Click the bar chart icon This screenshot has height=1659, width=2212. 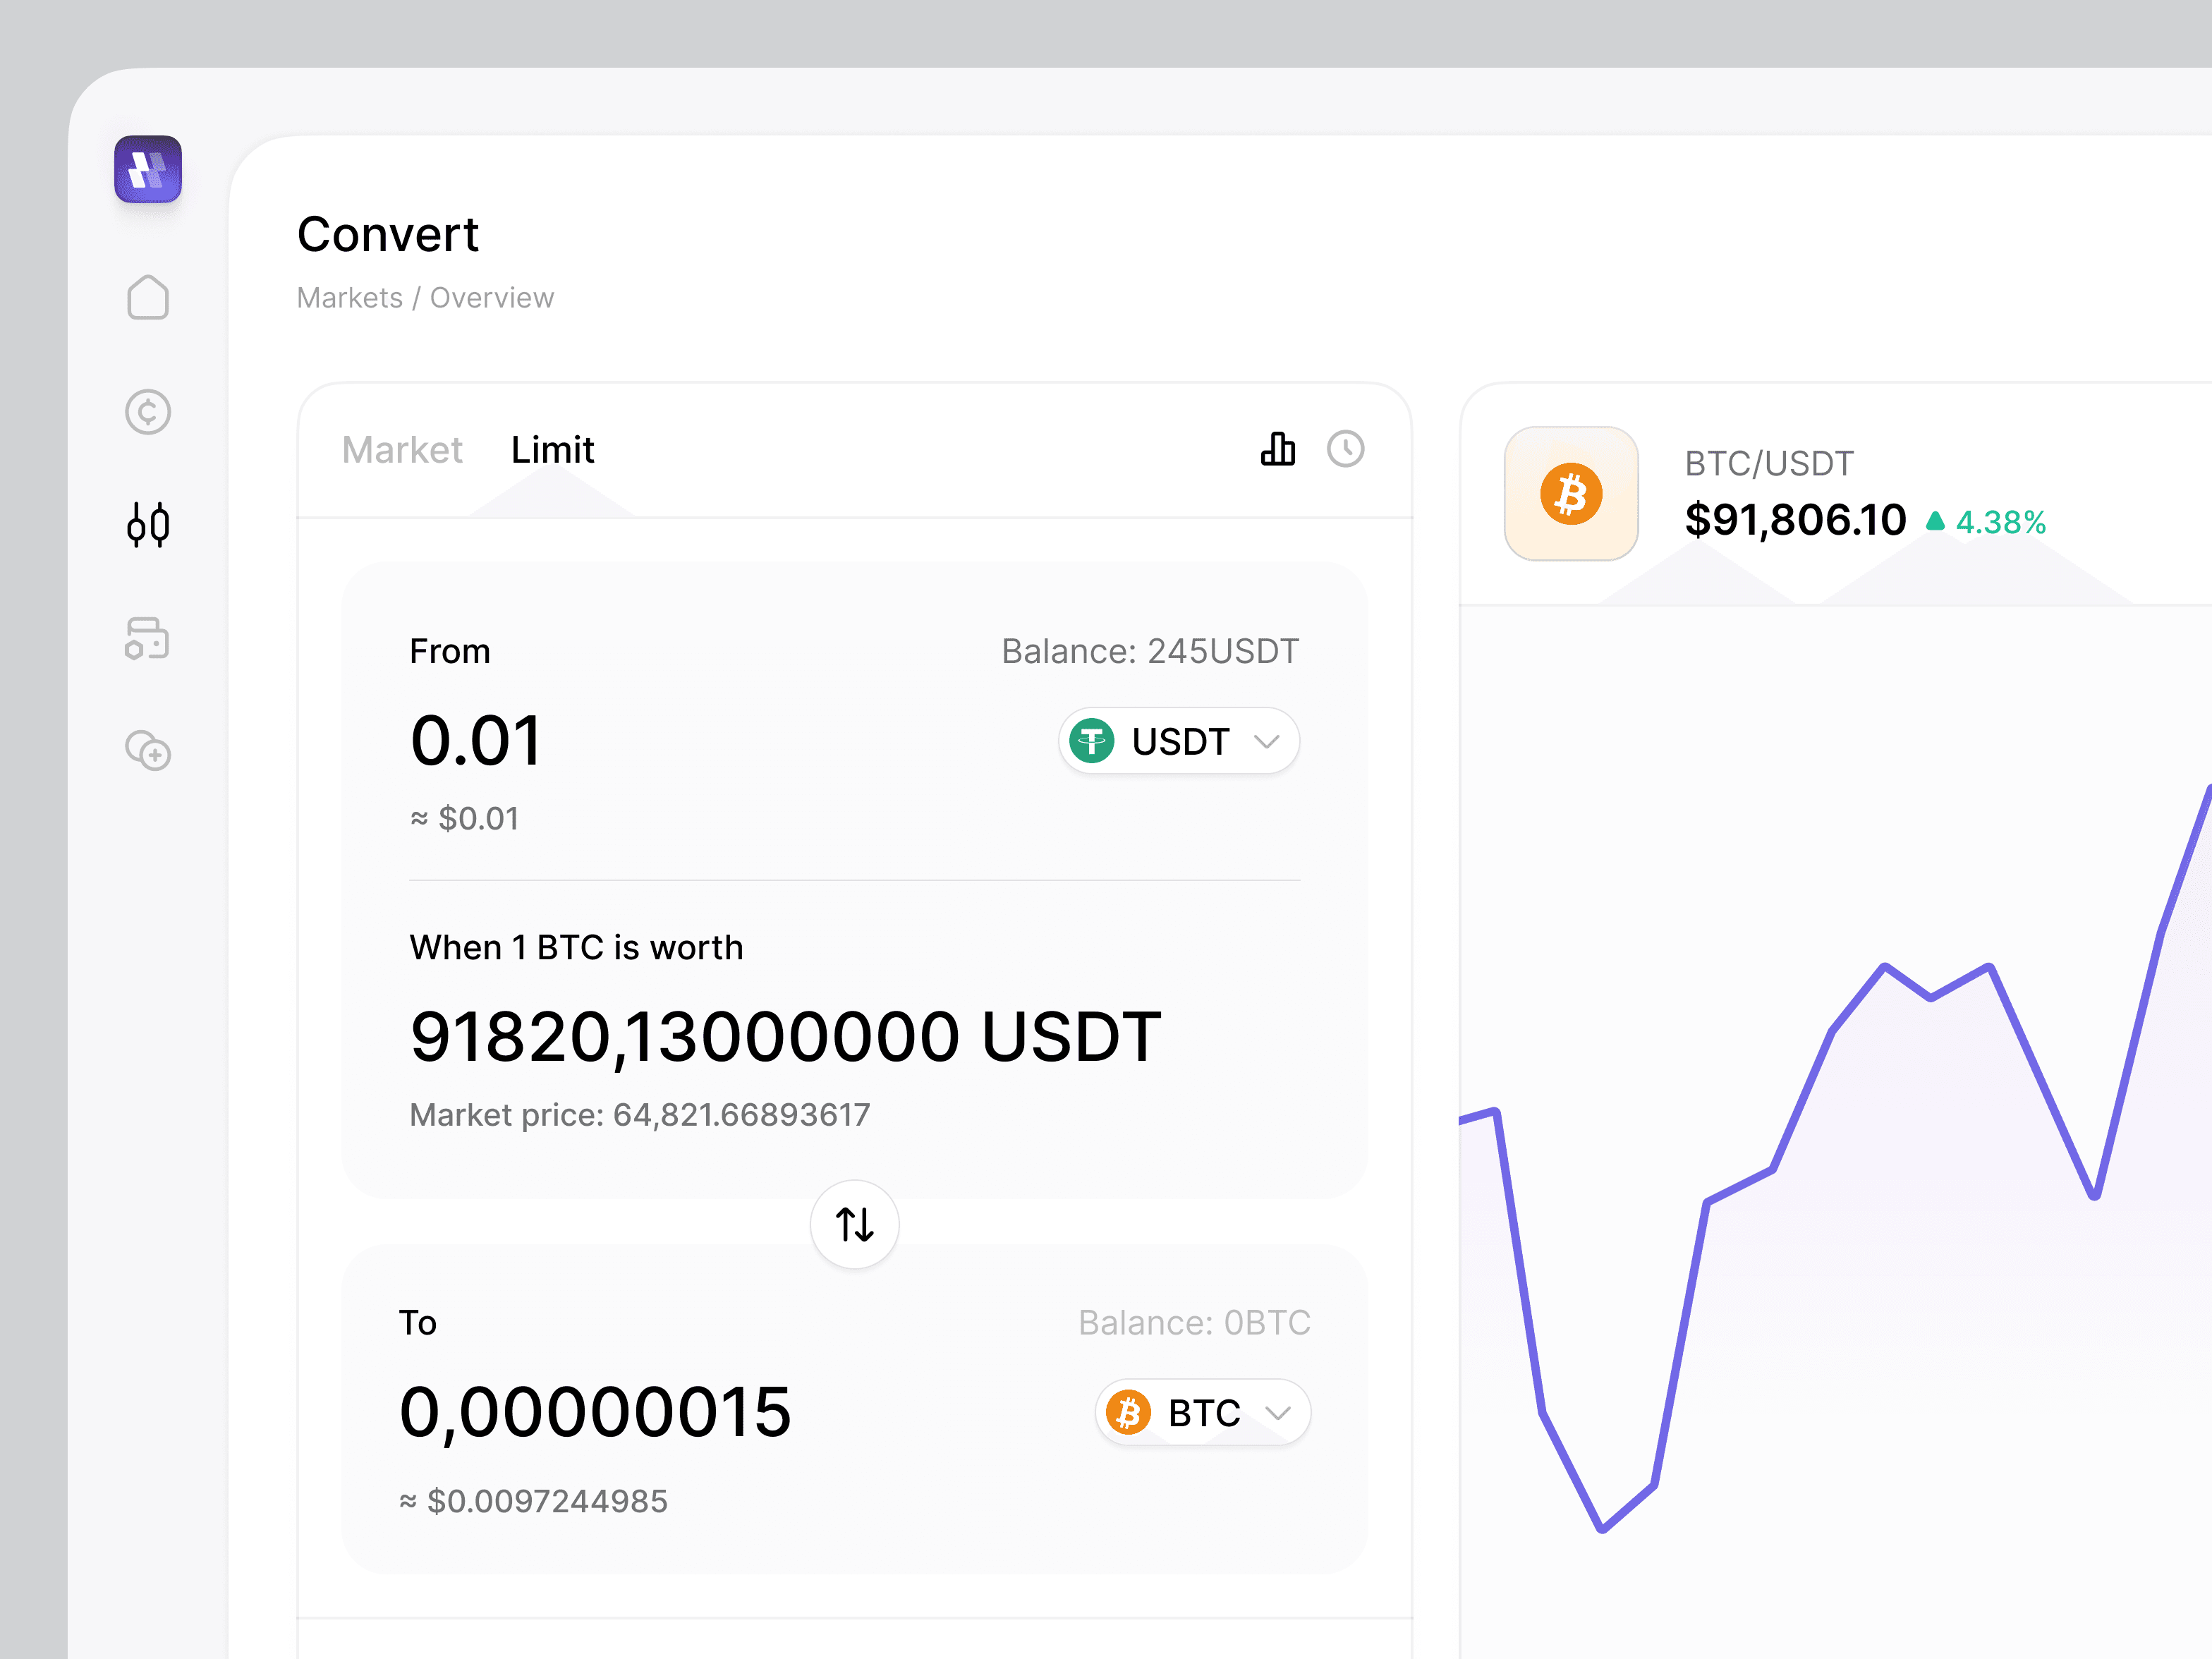coord(1277,449)
